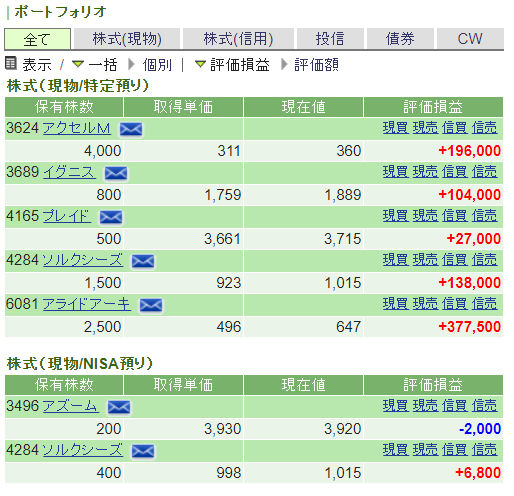Click the 2,500 shares held cell
The height and width of the screenshot is (496, 514).
pyautogui.click(x=64, y=327)
